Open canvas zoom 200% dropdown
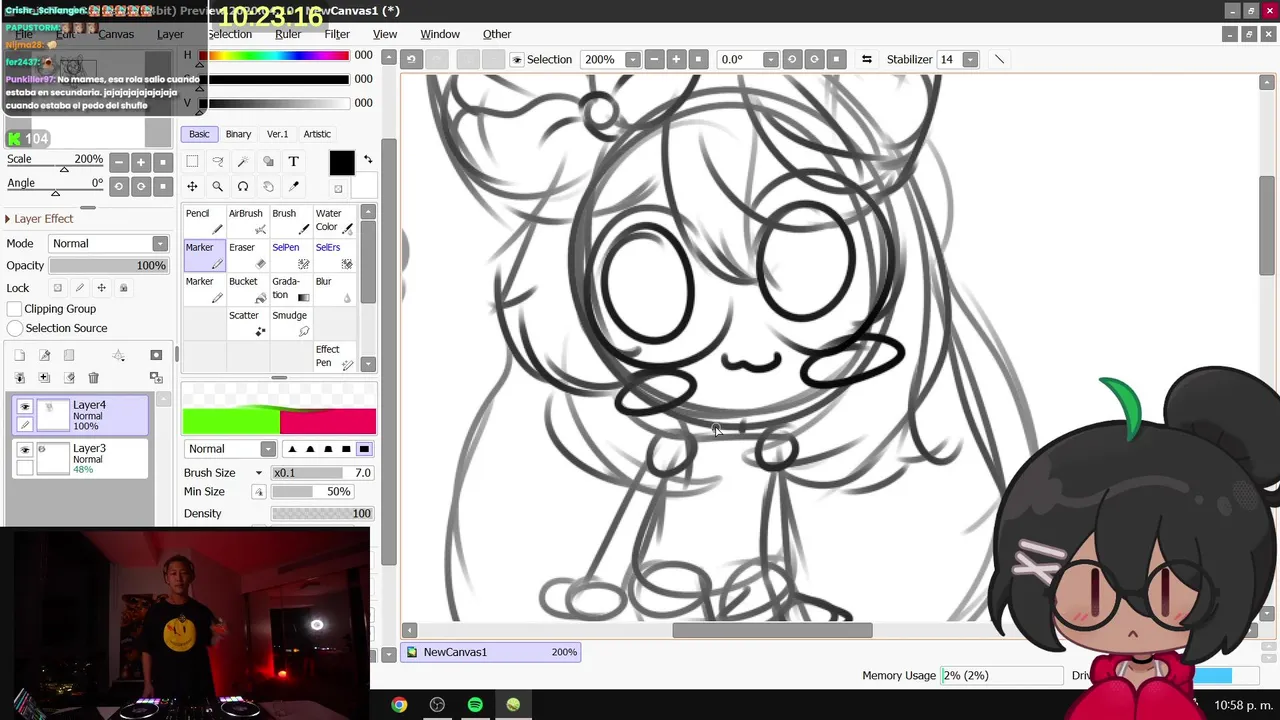 632,60
